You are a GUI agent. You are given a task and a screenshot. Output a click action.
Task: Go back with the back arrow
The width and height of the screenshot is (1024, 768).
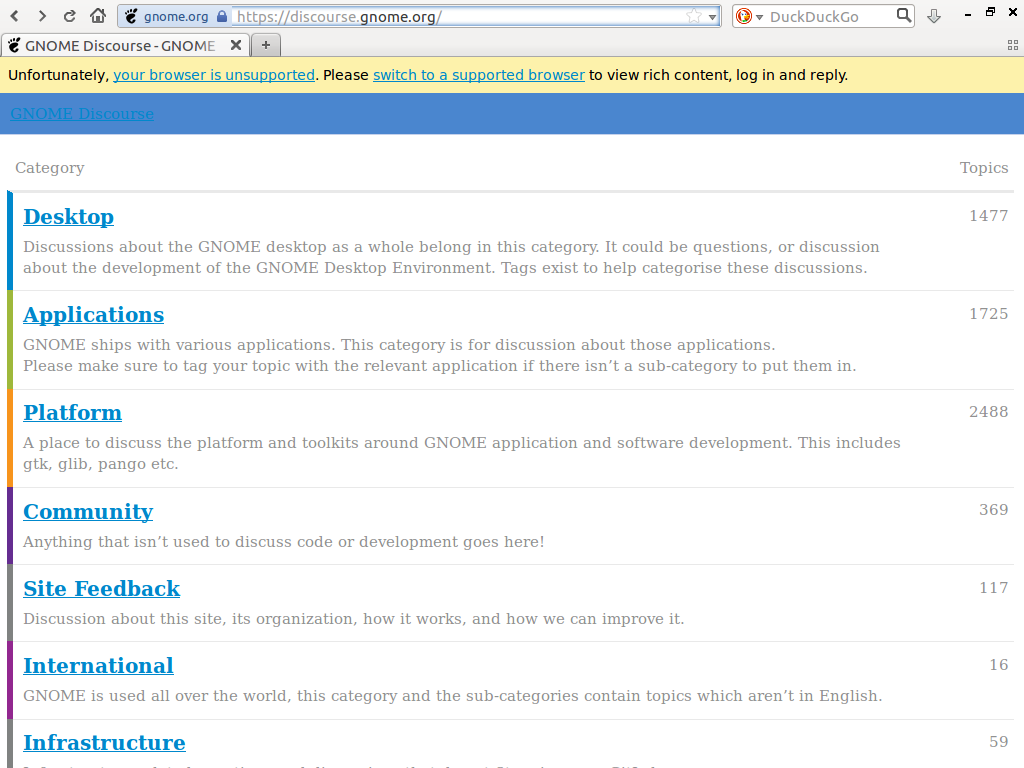click(x=15, y=16)
